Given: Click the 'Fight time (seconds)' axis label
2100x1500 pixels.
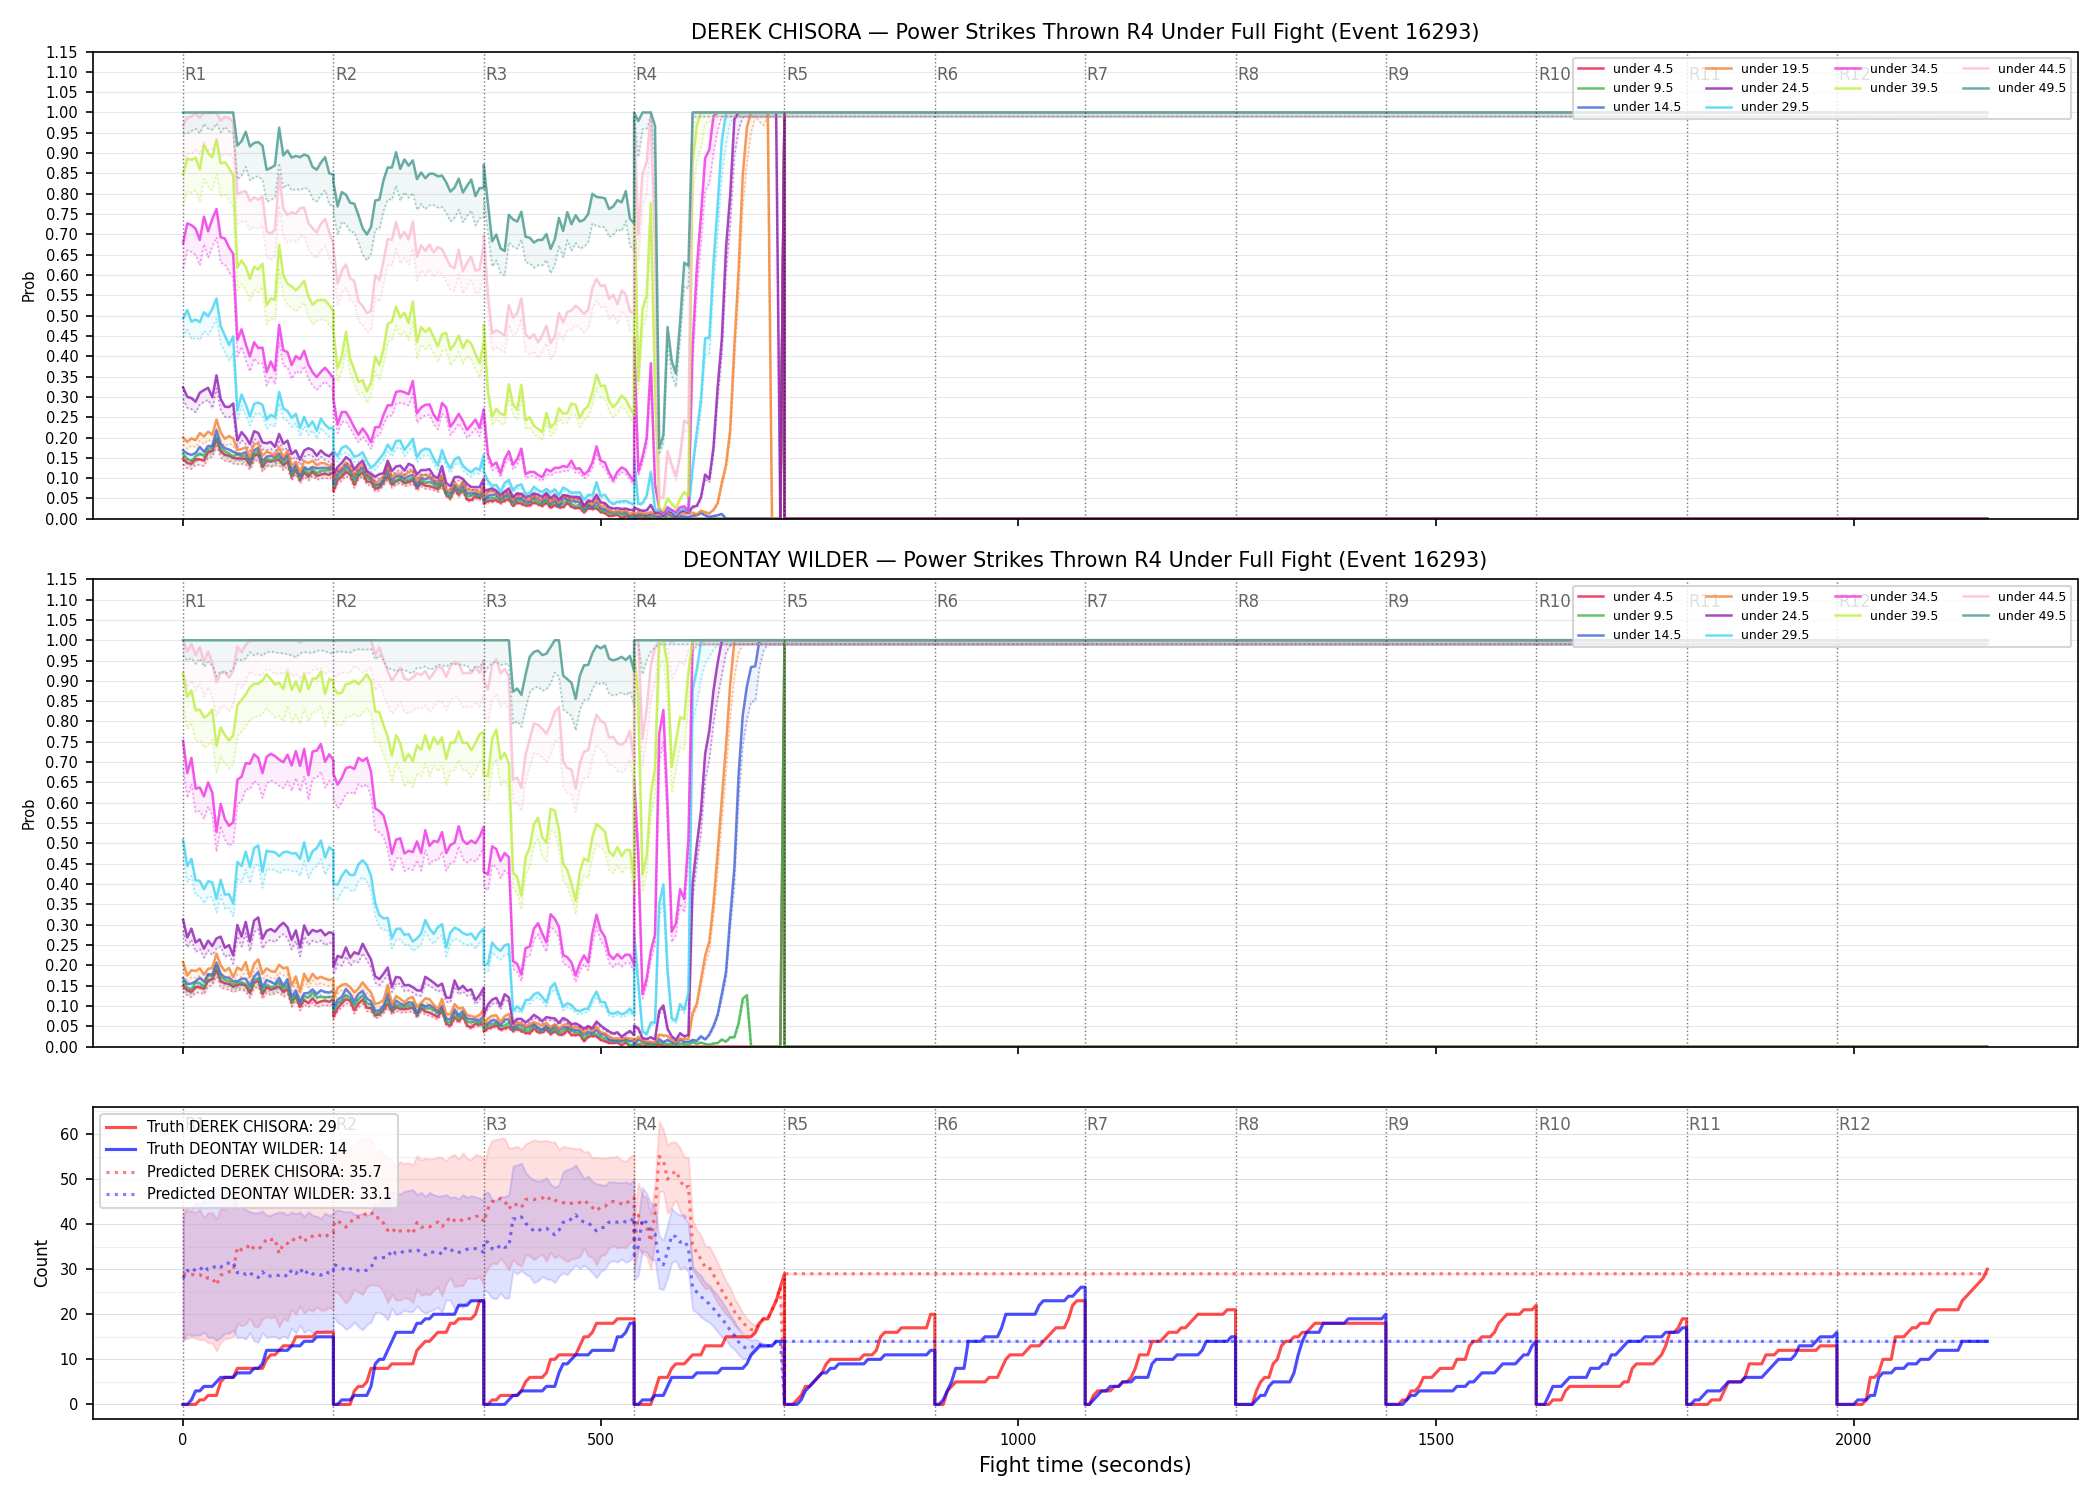Looking at the screenshot, I should (x=1085, y=1465).
